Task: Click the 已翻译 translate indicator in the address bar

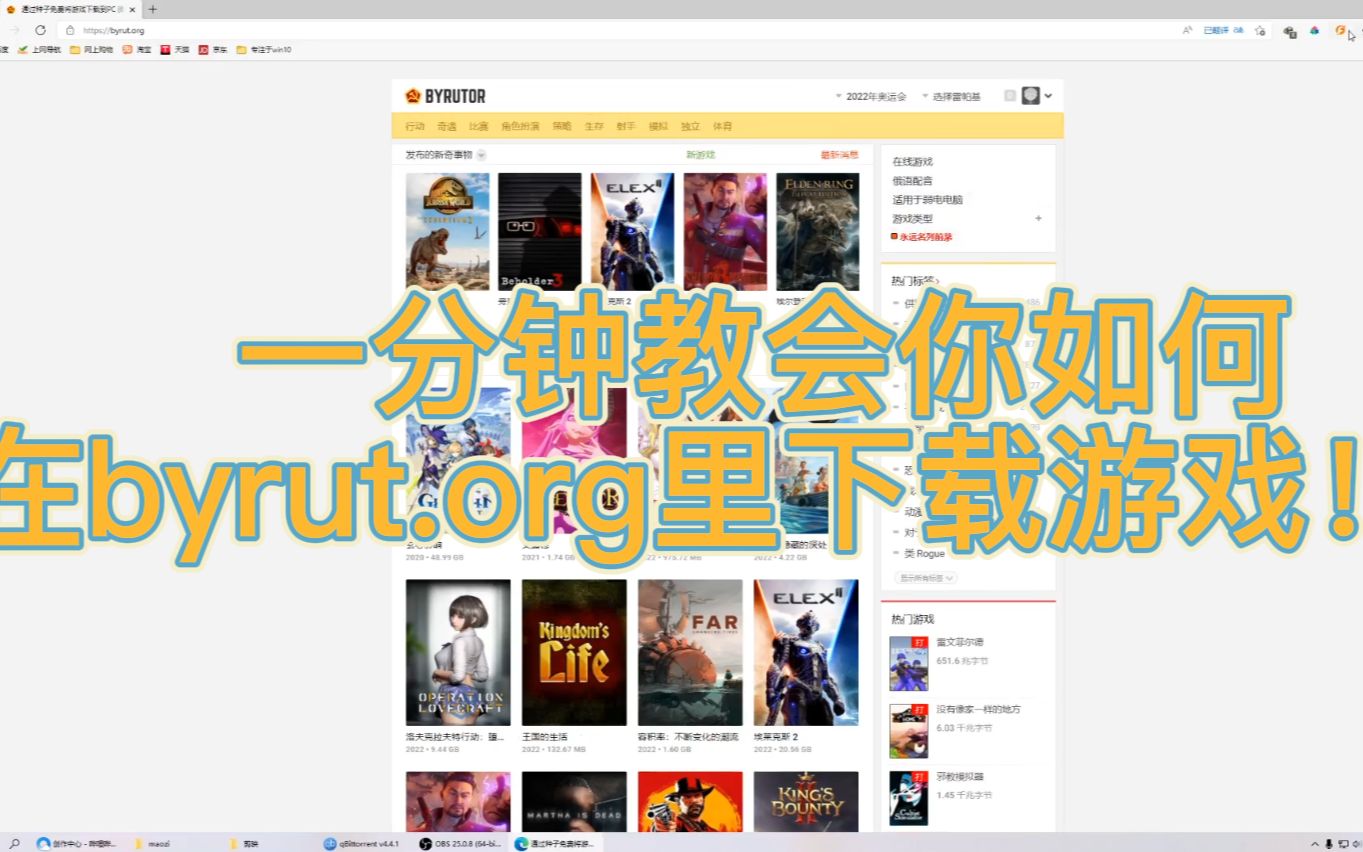Action: [x=1223, y=30]
